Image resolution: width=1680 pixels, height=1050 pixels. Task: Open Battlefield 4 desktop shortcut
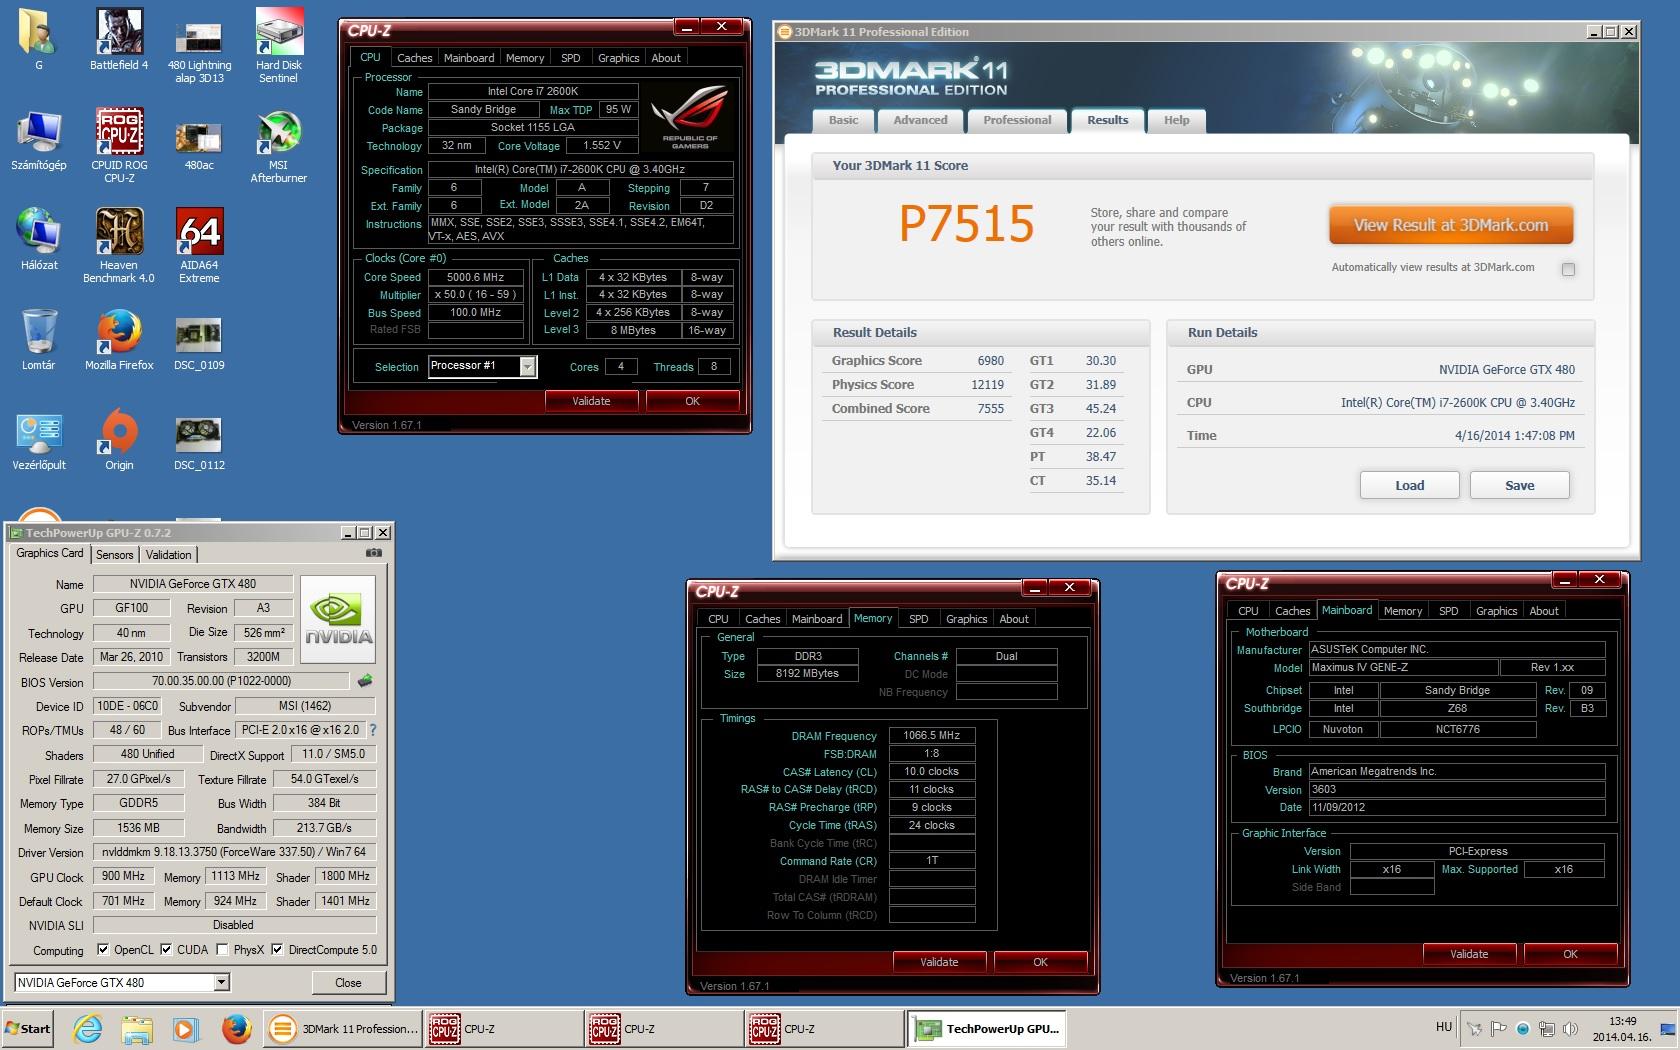click(x=119, y=40)
